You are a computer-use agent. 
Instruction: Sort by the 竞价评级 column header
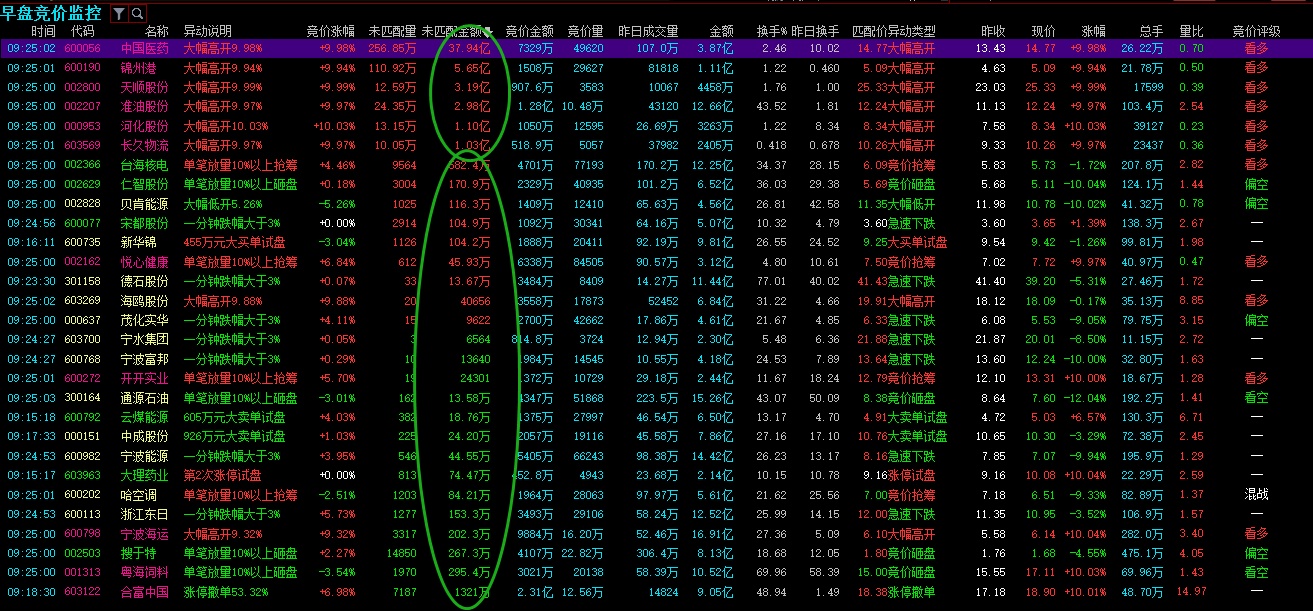click(x=1257, y=32)
